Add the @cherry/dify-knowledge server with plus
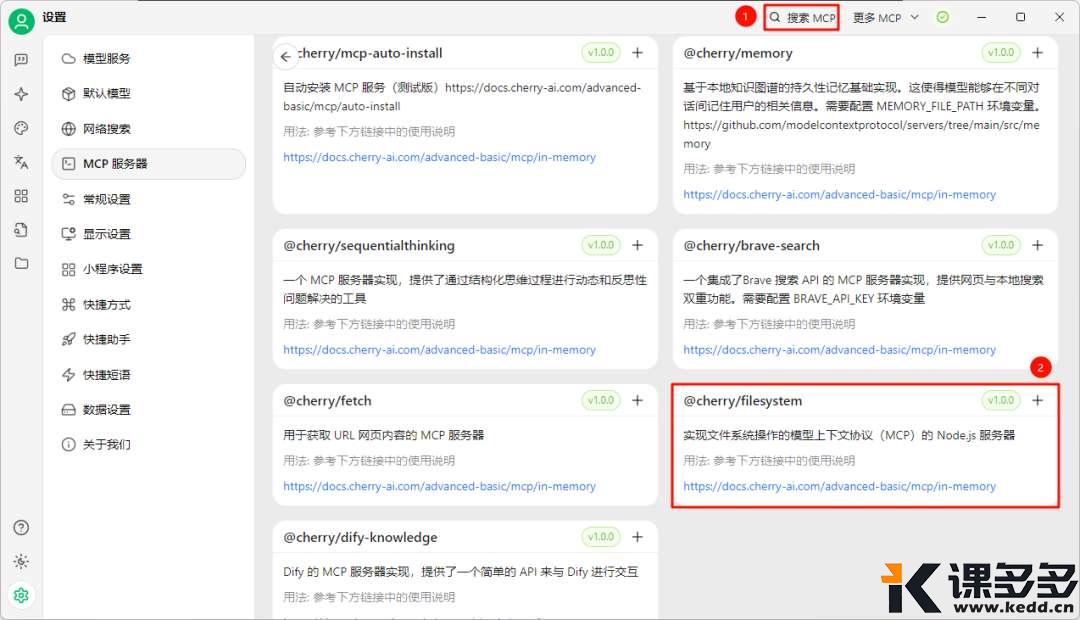Screen dimensions: 1080x620 pyautogui.click(x=638, y=537)
